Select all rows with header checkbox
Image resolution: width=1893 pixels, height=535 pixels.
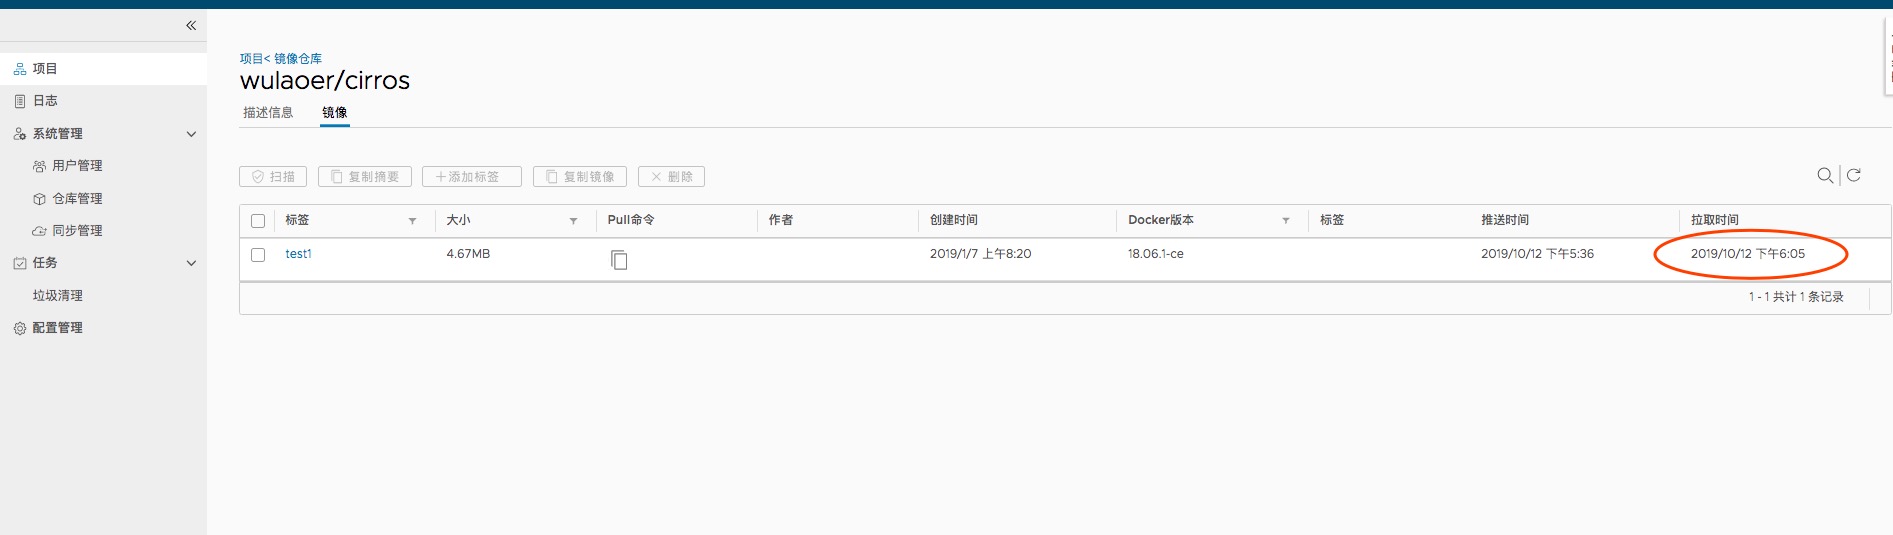click(x=258, y=221)
